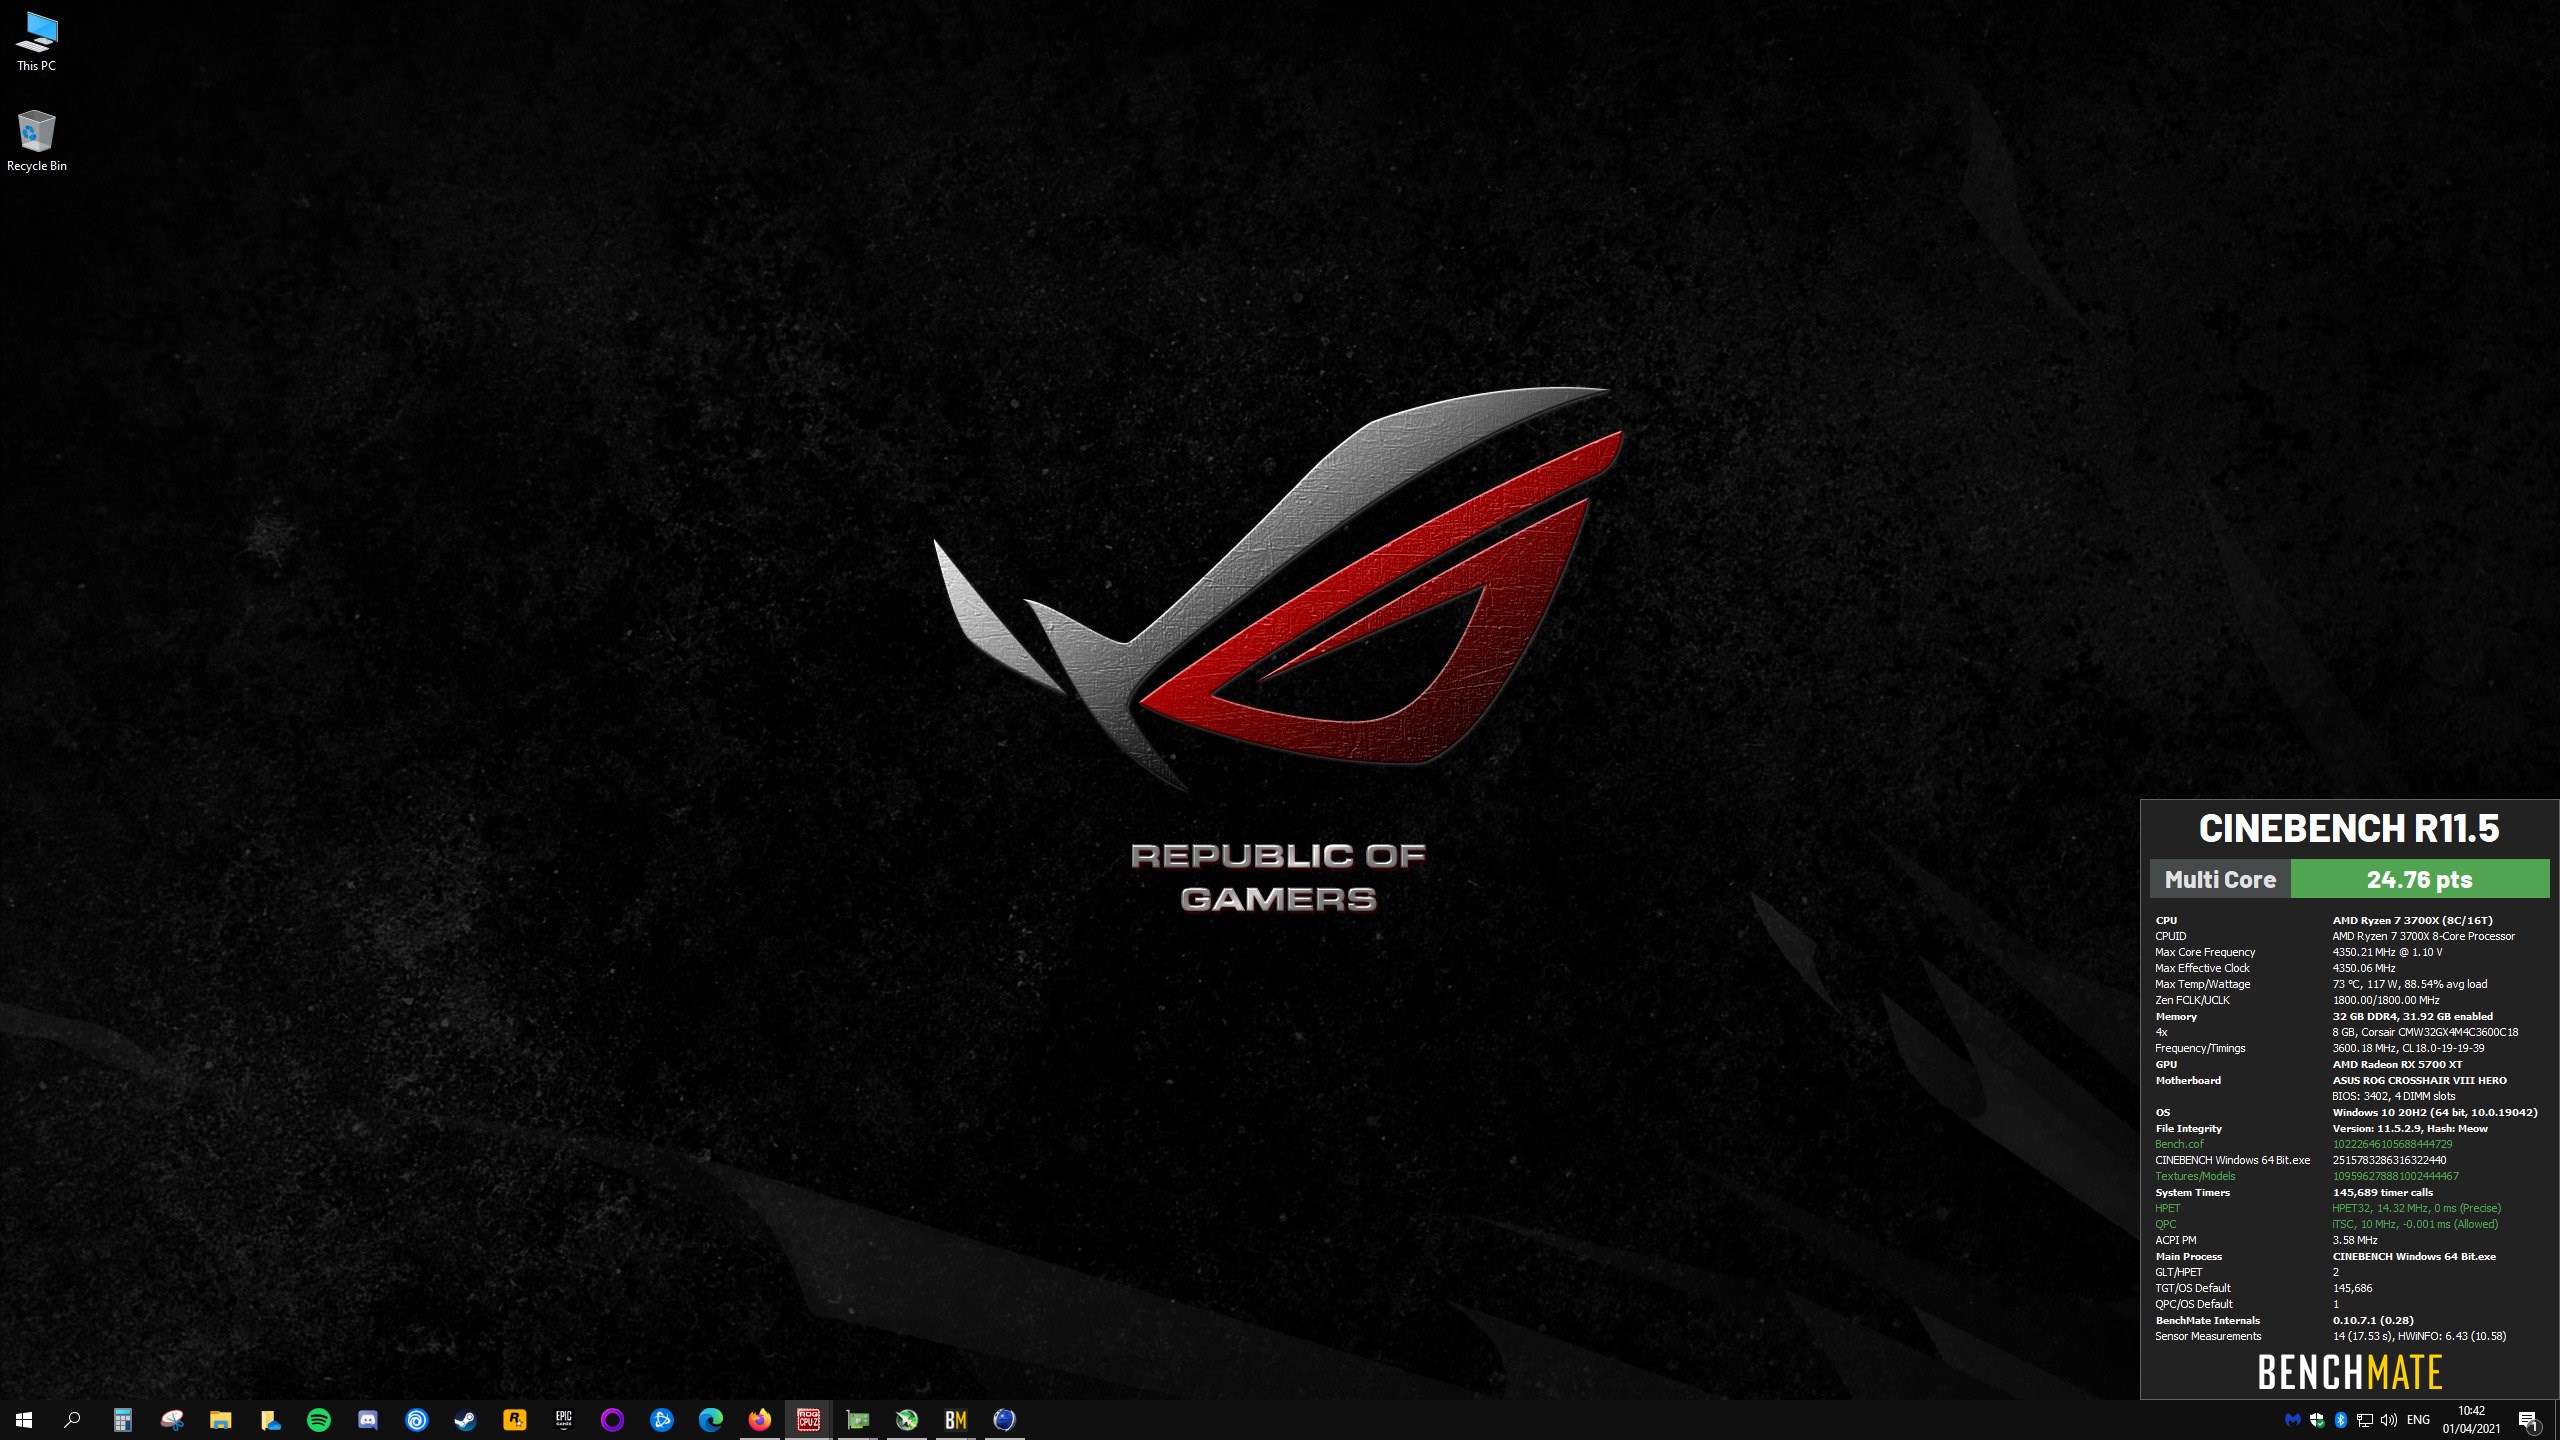Open Epic Games Launcher icon
The image size is (2560, 1440).
[564, 1420]
